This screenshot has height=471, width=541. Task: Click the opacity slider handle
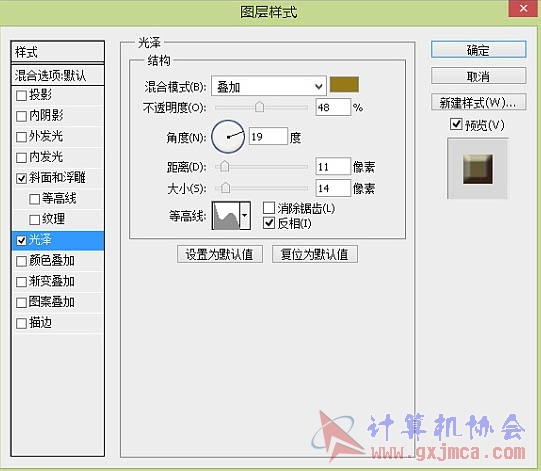(259, 107)
